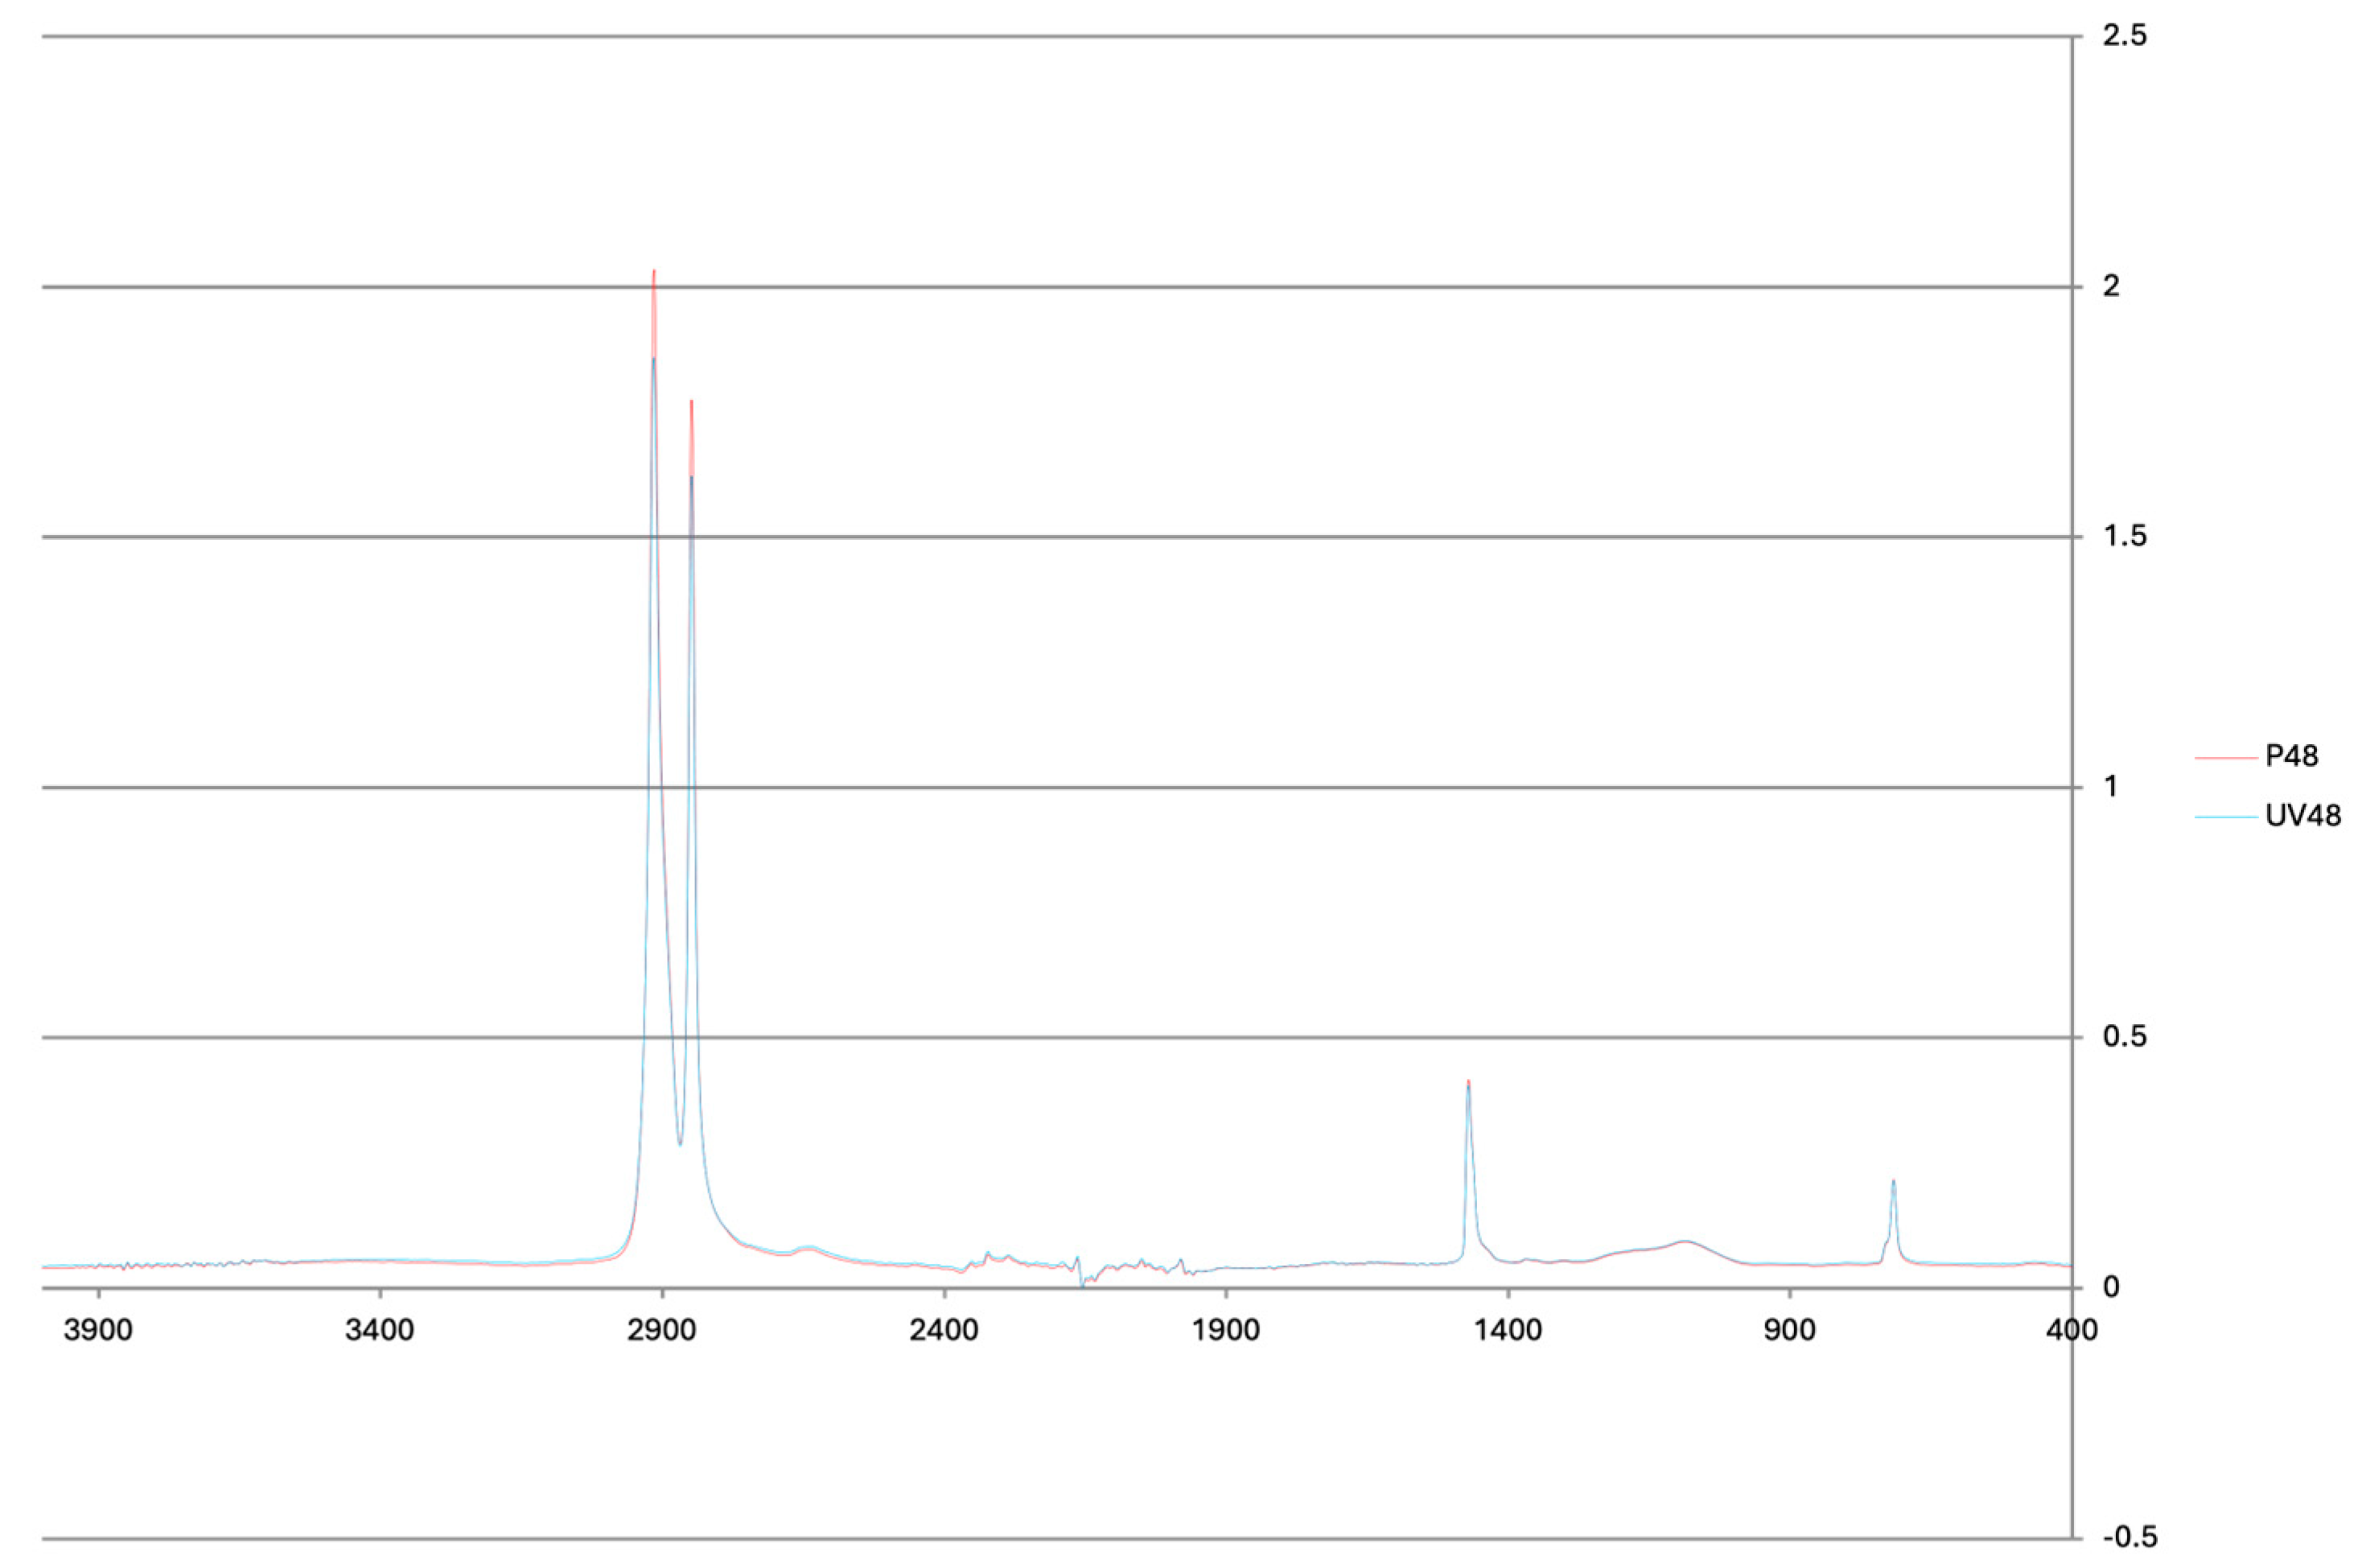Click the small peak tip near 720 wavenumber
The image size is (2354, 1568).
pos(1893,1181)
